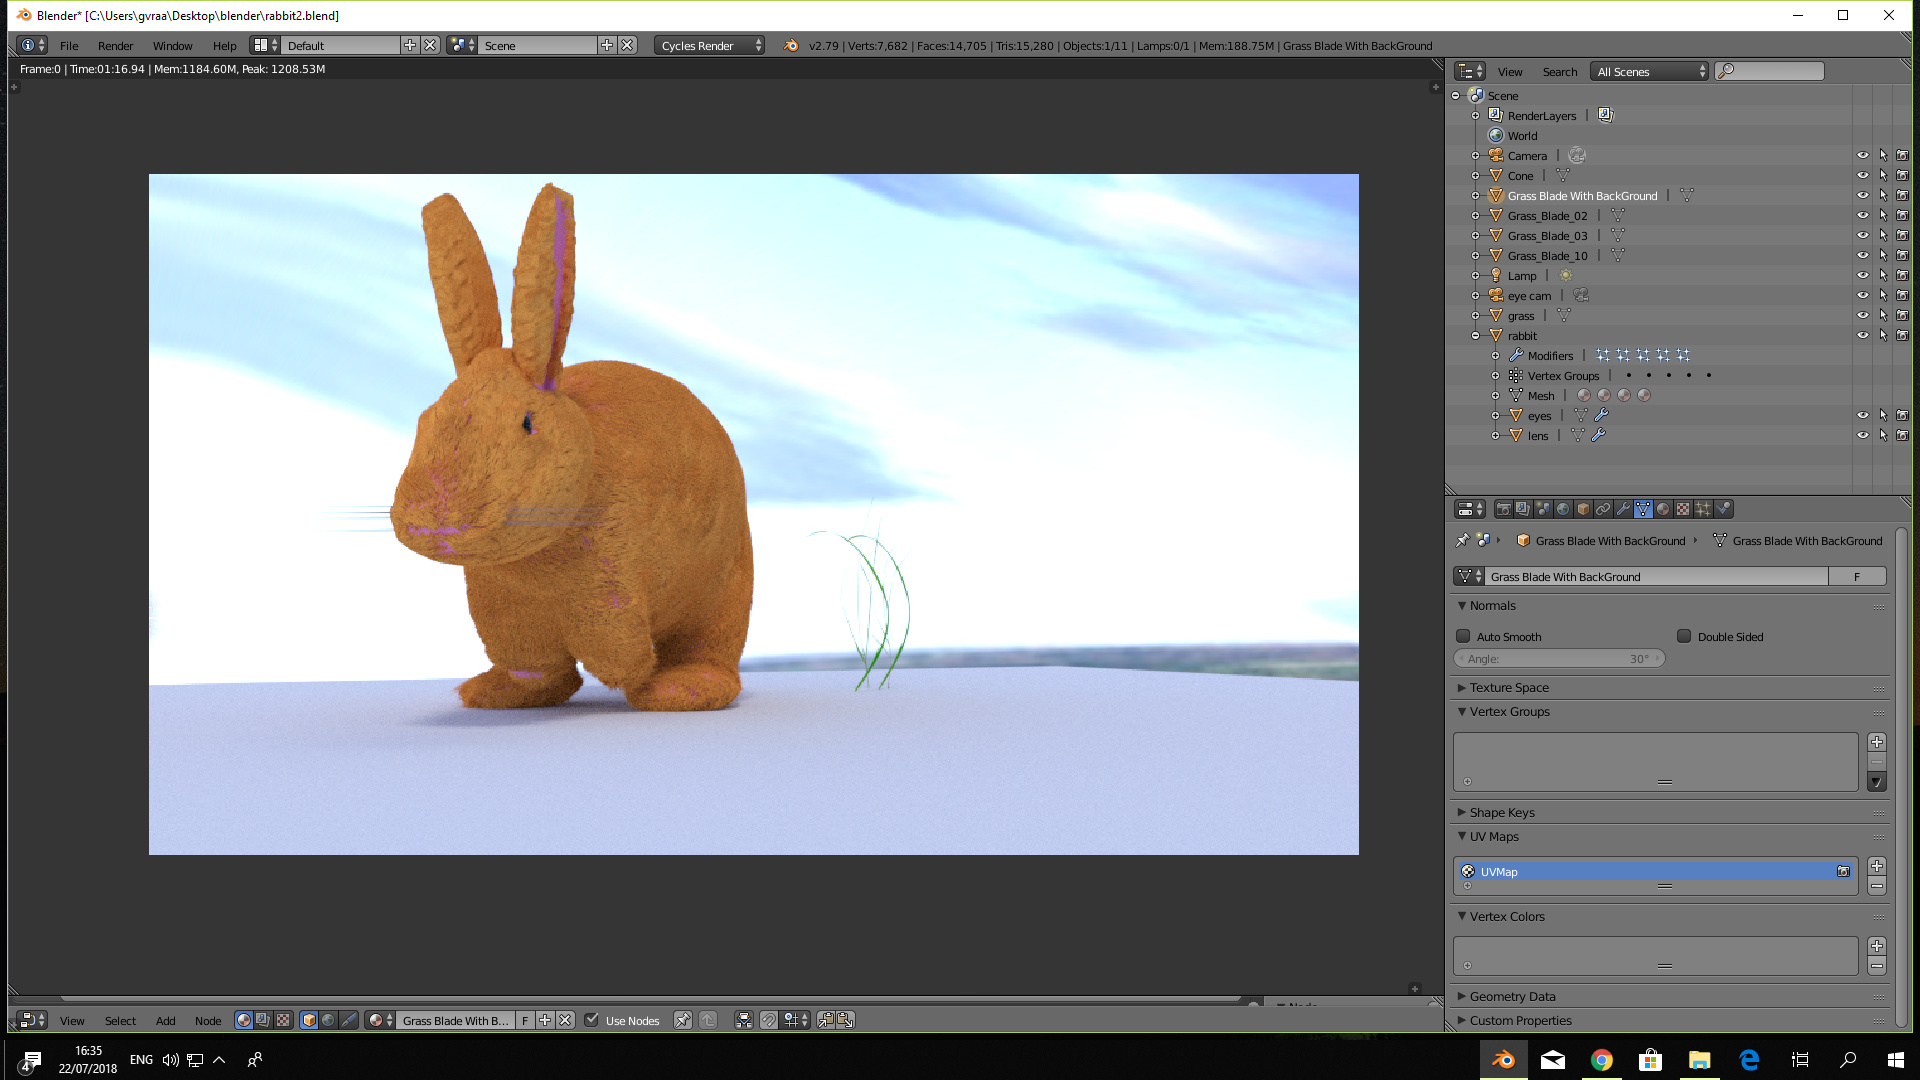Viewport: 1920px width, 1080px height.
Task: Toggle UVMap active render camera icon
Action: [1843, 872]
